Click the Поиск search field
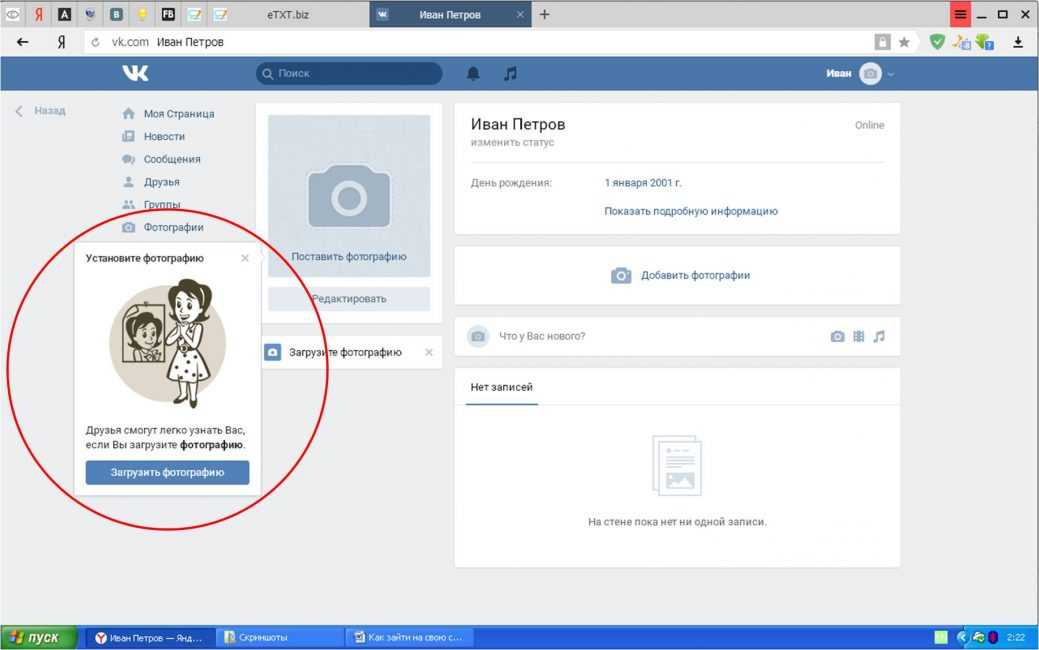1039x650 pixels. (x=349, y=73)
